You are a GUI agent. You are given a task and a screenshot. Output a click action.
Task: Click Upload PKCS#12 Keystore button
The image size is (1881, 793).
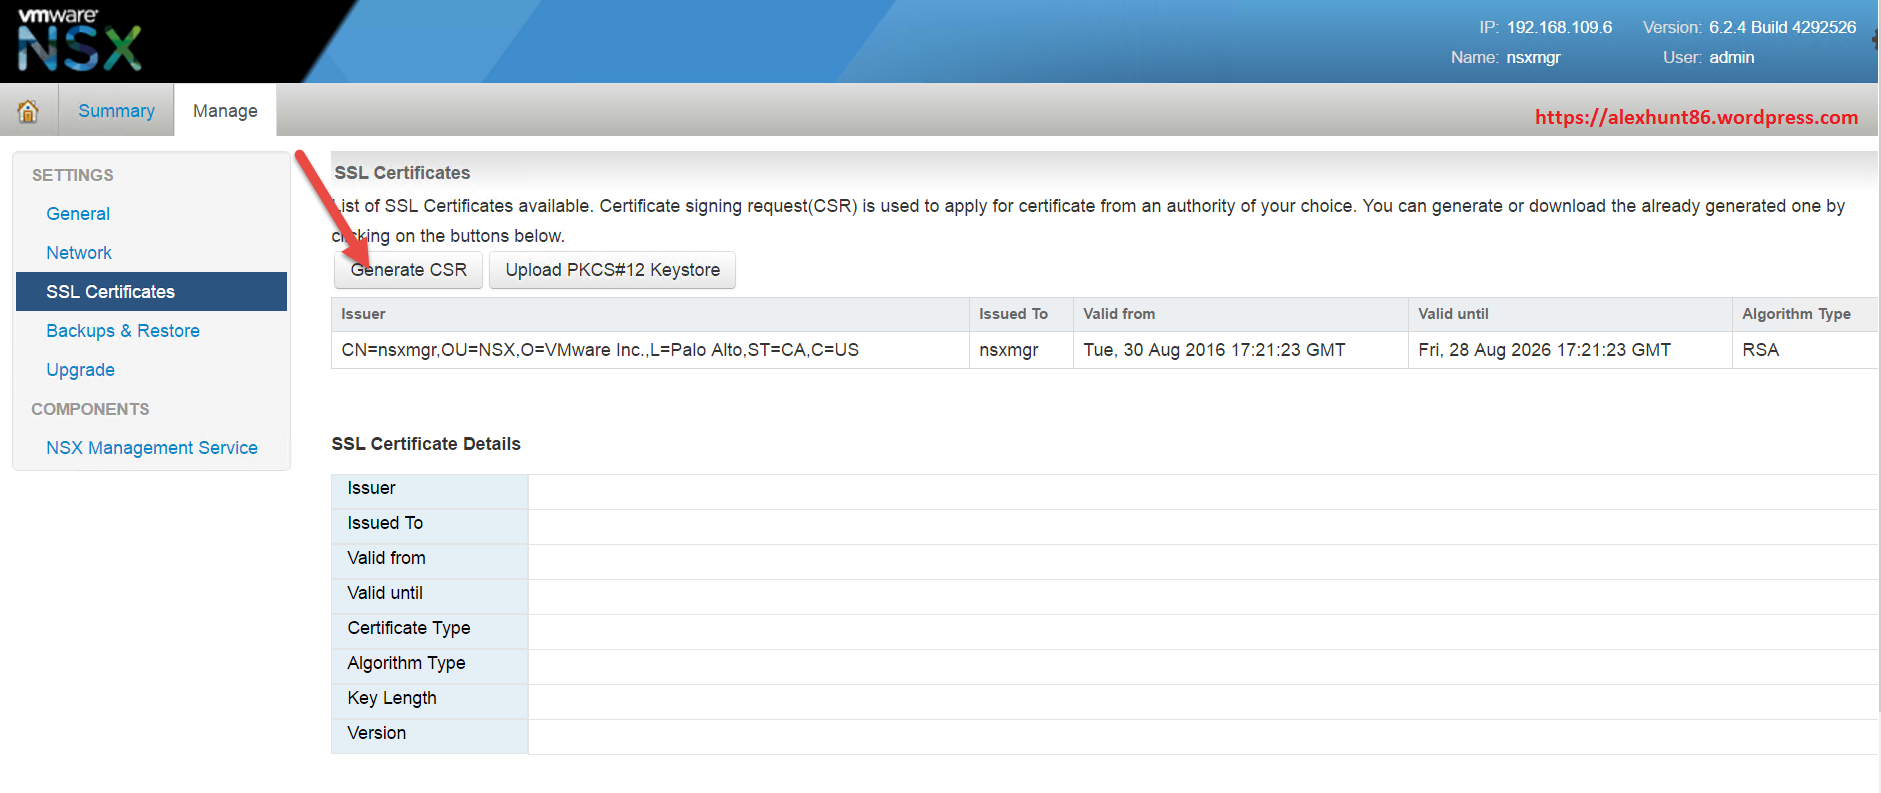coord(612,270)
